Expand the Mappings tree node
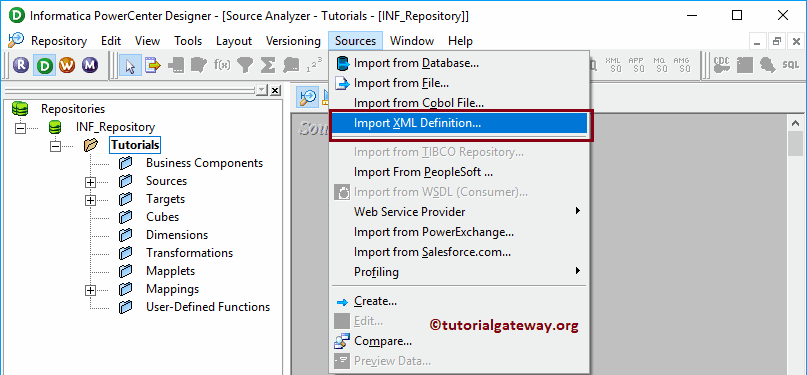 point(91,290)
